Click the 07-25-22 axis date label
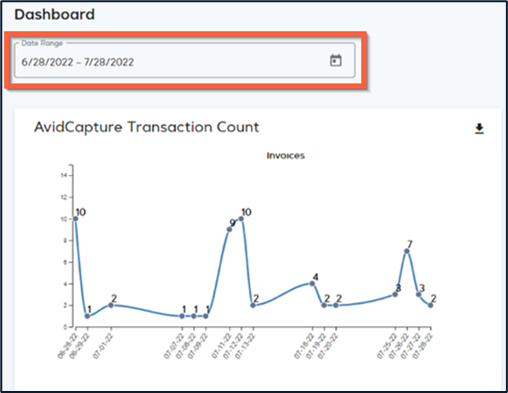The width and height of the screenshot is (508, 393). point(387,346)
